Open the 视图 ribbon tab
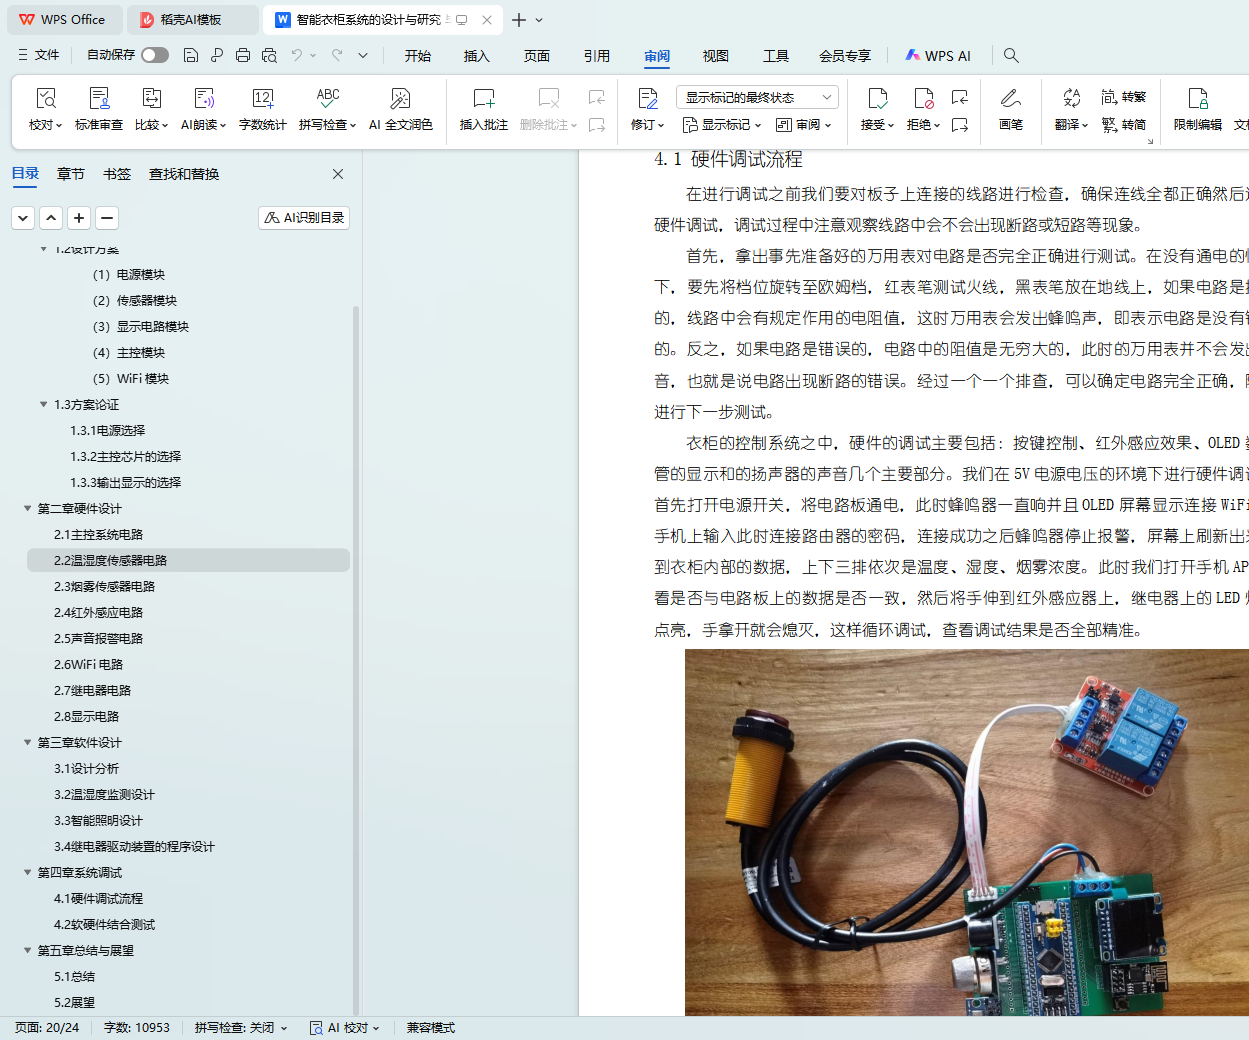Screen dimensions: 1249x1040 pyautogui.click(x=715, y=56)
